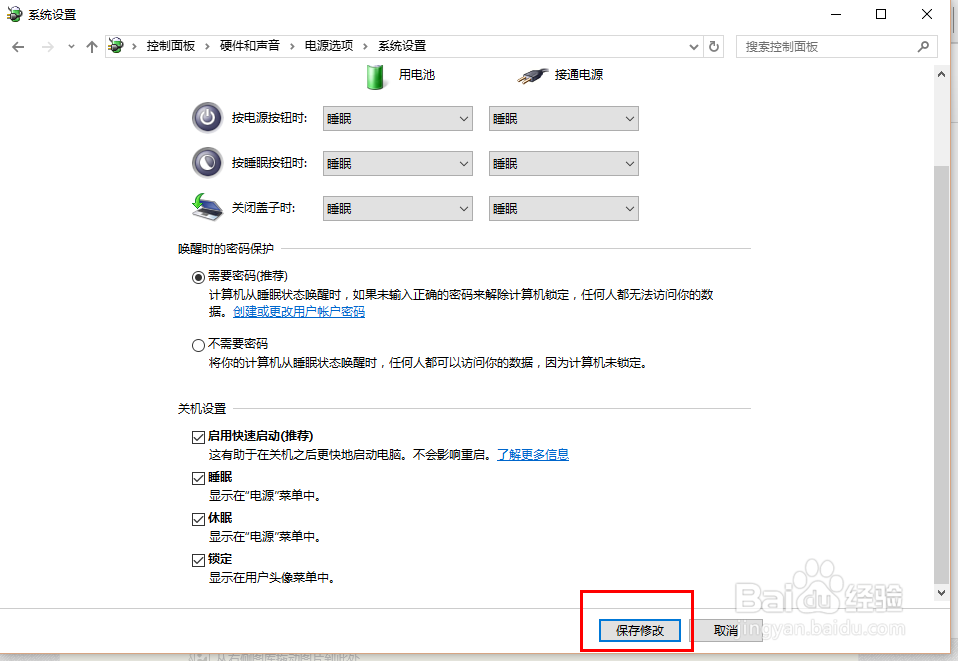The image size is (958, 661).
Task: Click the back navigation arrow
Action: pos(16,45)
